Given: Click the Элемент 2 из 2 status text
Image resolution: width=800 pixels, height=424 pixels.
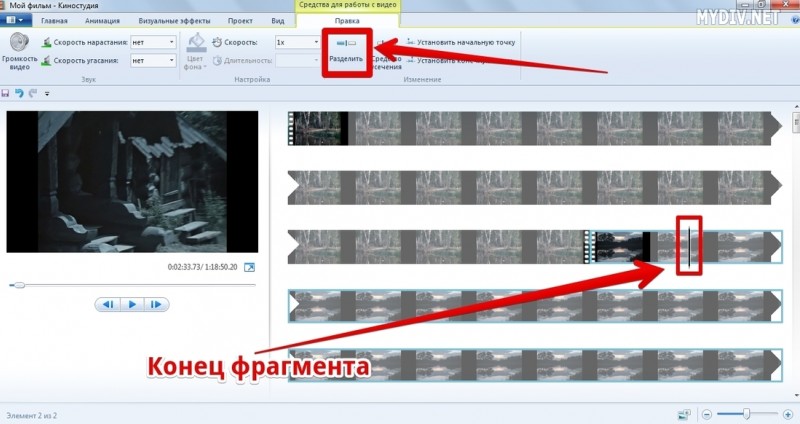Looking at the screenshot, I should click(x=32, y=415).
